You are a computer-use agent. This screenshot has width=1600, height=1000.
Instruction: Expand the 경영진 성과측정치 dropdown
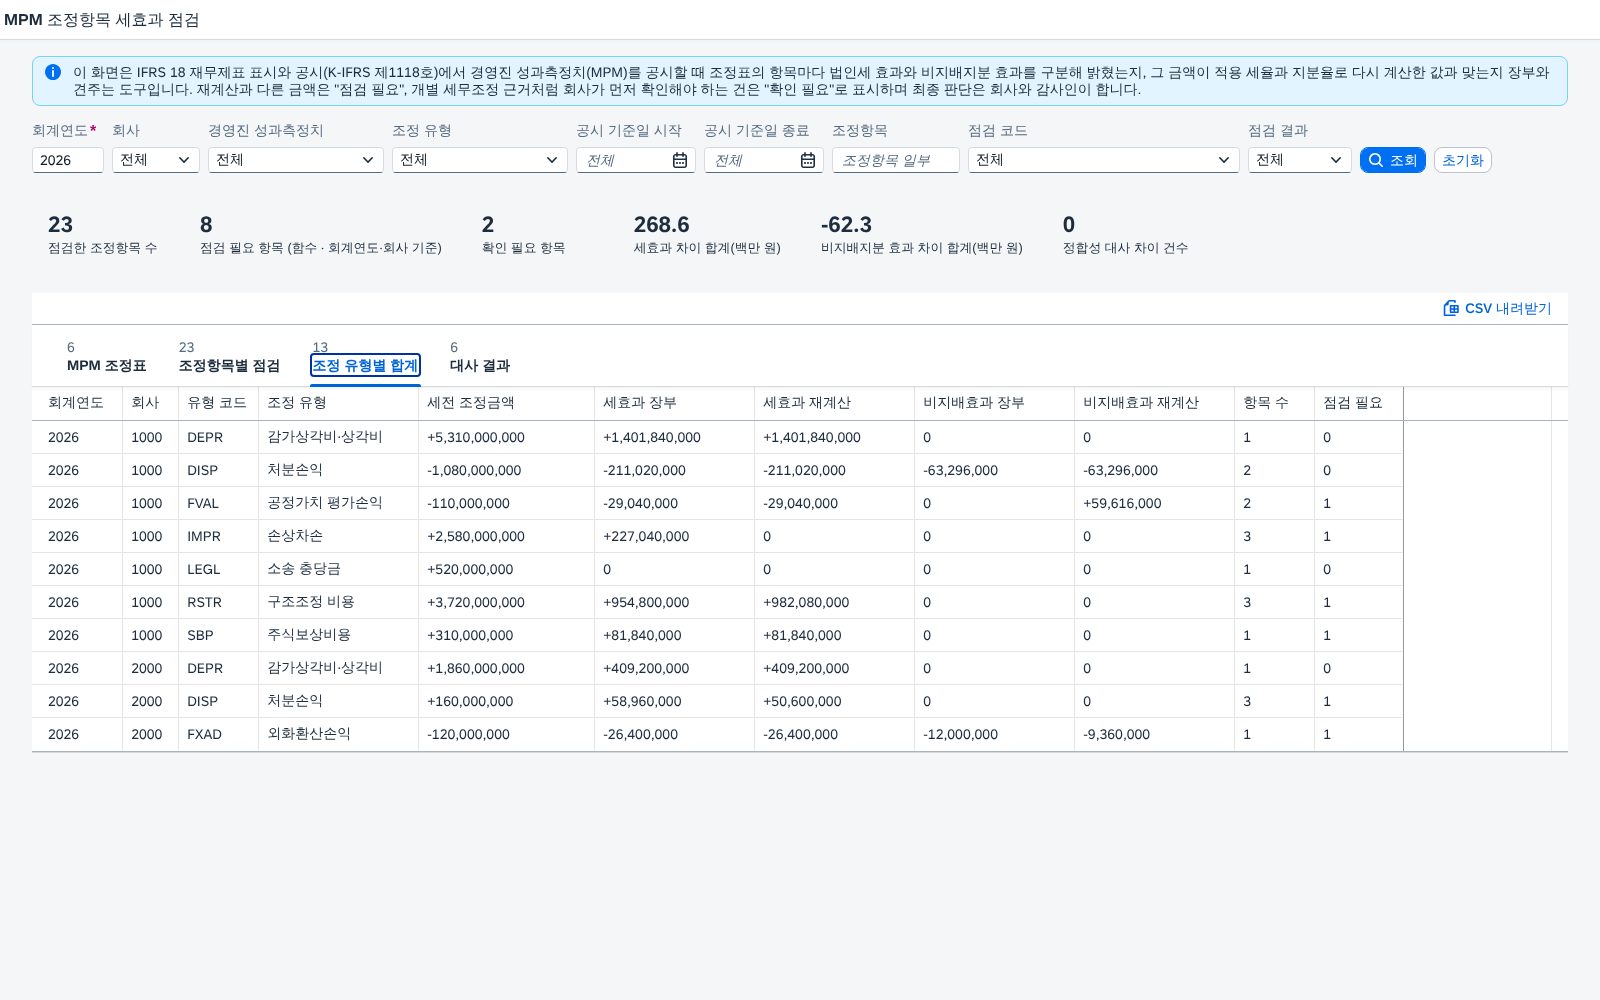pos(296,160)
